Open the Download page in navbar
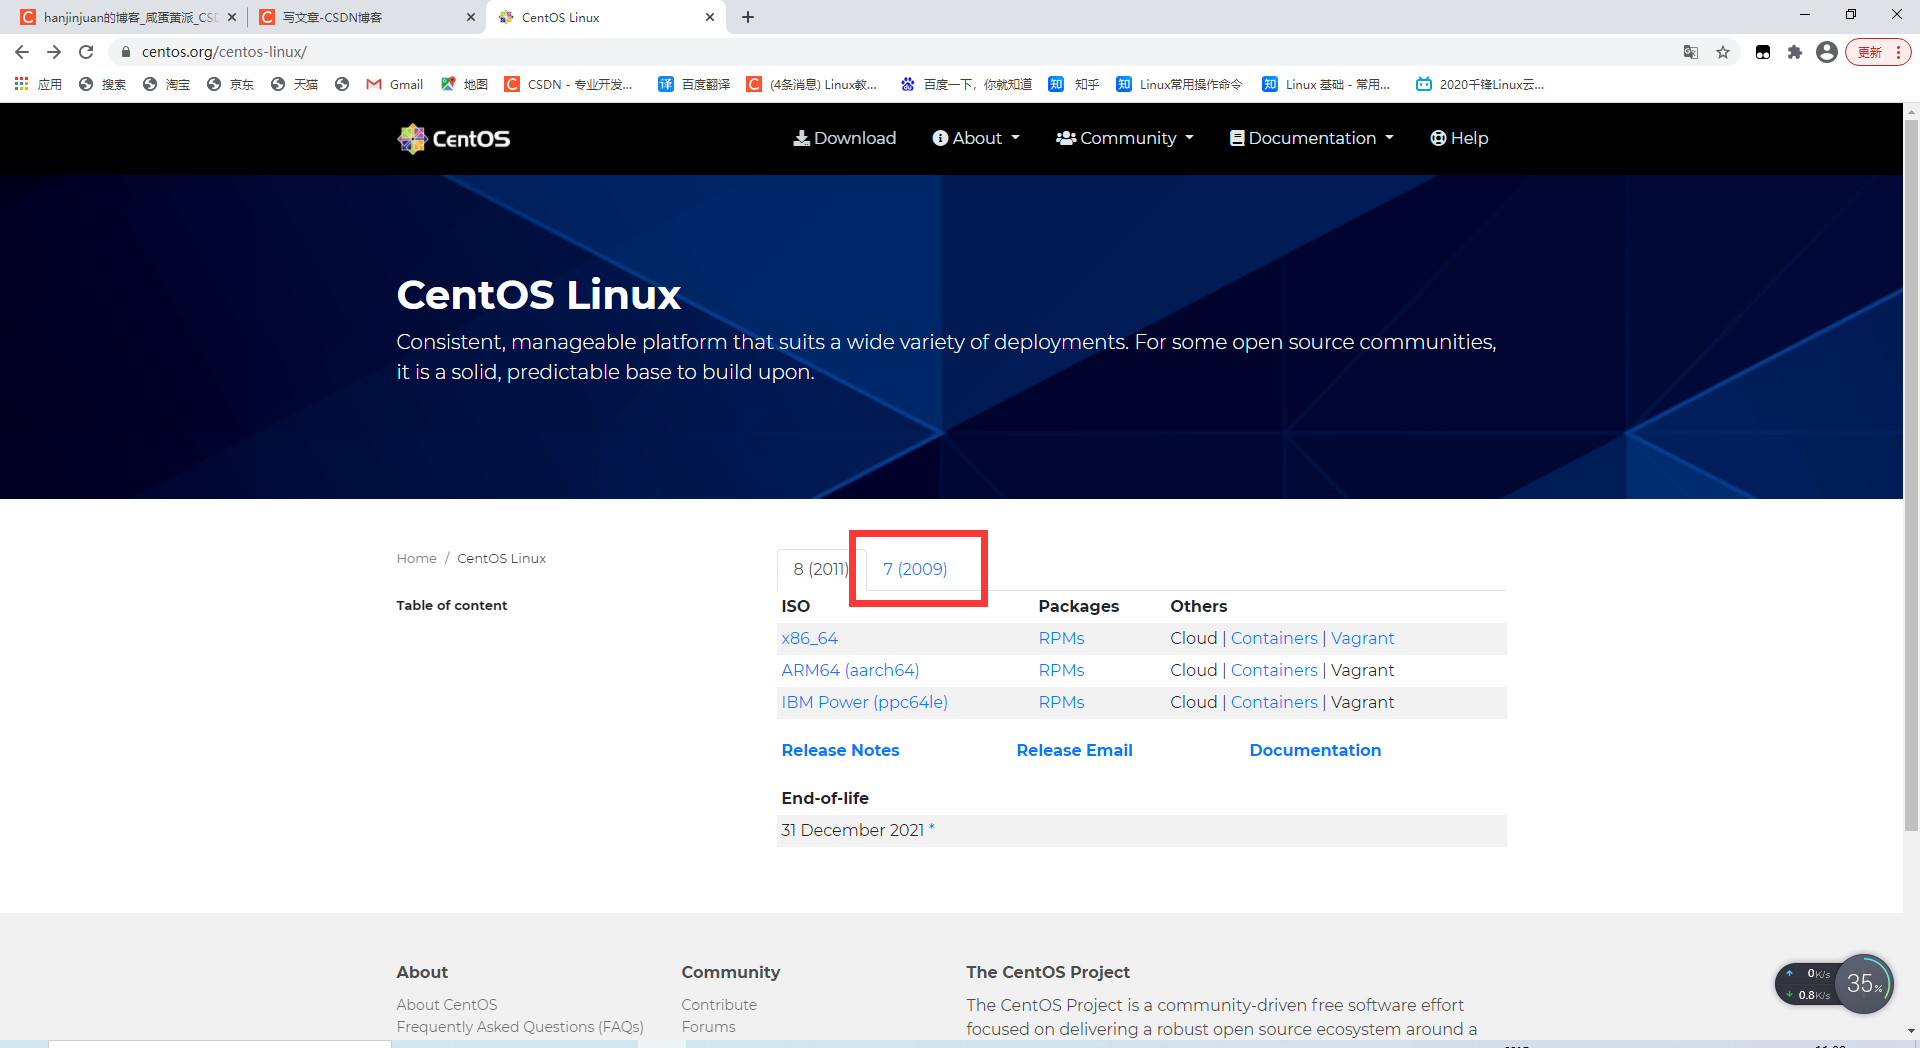1920x1048 pixels. click(845, 138)
